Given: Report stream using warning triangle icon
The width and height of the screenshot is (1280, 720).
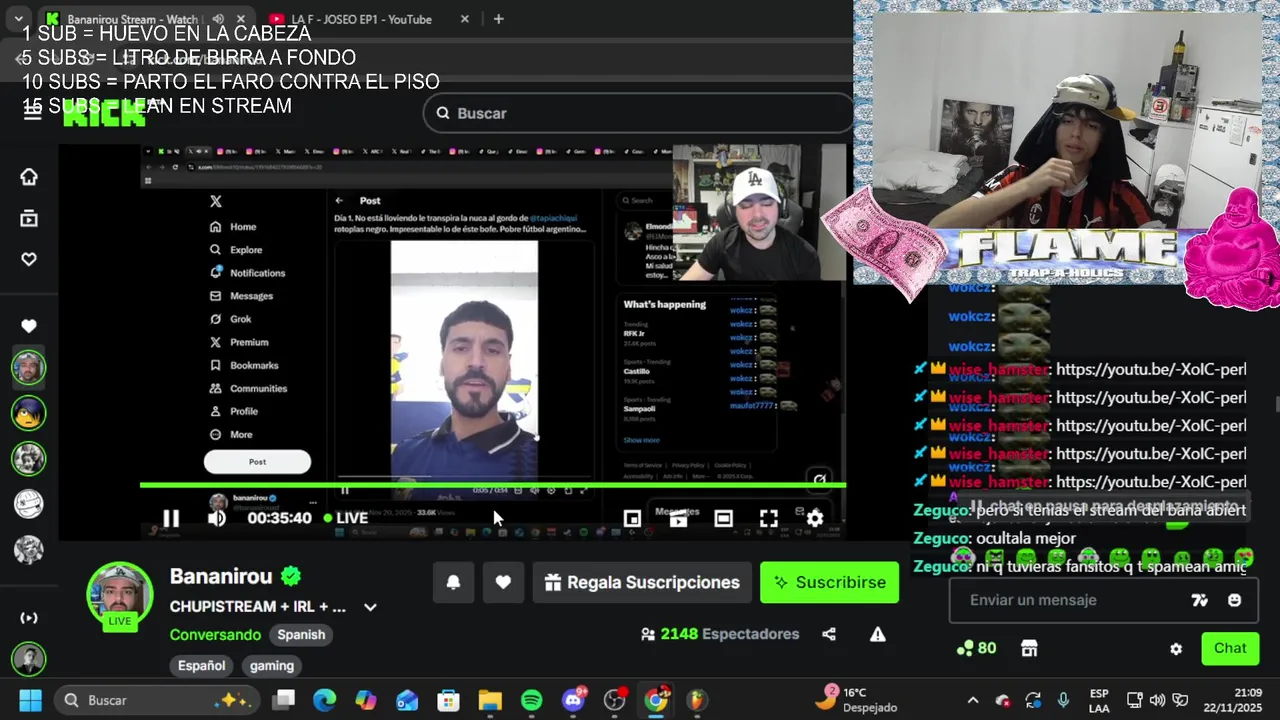Looking at the screenshot, I should point(877,634).
